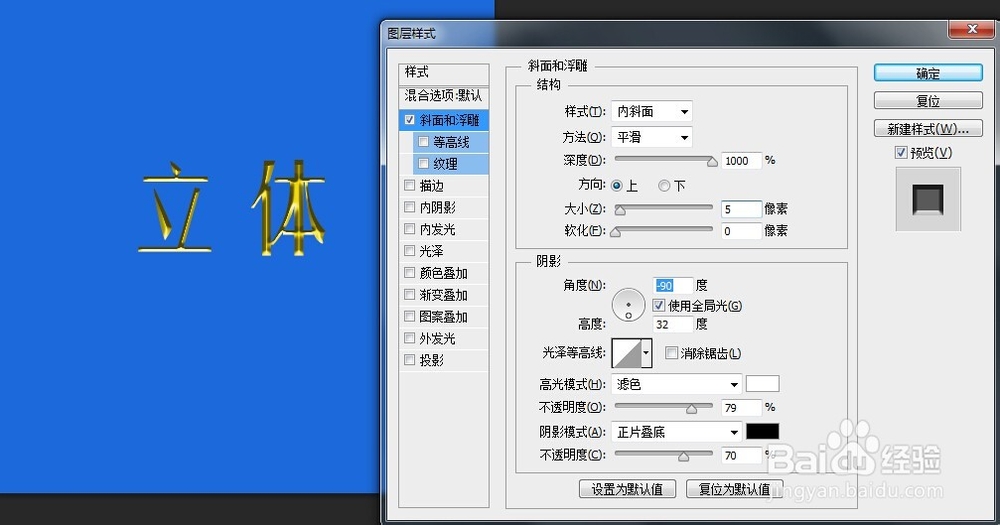Viewport: 1000px width, 525px height.
Task: Click the 高度 value field 32
Action: pos(673,324)
